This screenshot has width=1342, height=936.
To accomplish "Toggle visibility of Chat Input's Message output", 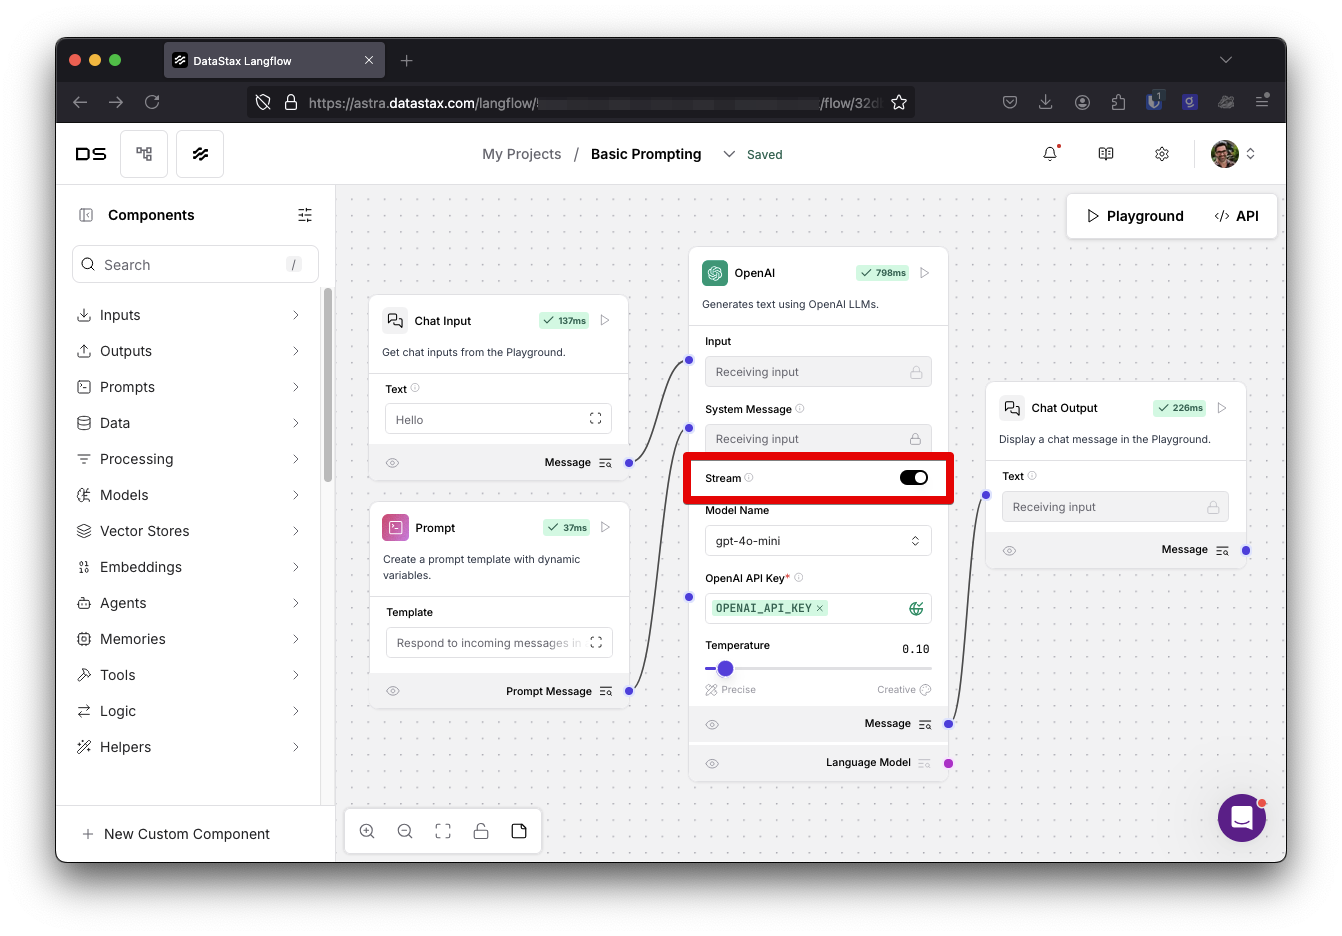I will tap(392, 462).
